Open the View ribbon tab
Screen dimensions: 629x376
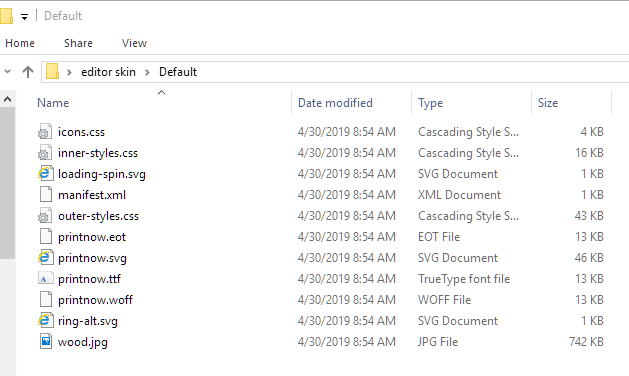point(134,43)
